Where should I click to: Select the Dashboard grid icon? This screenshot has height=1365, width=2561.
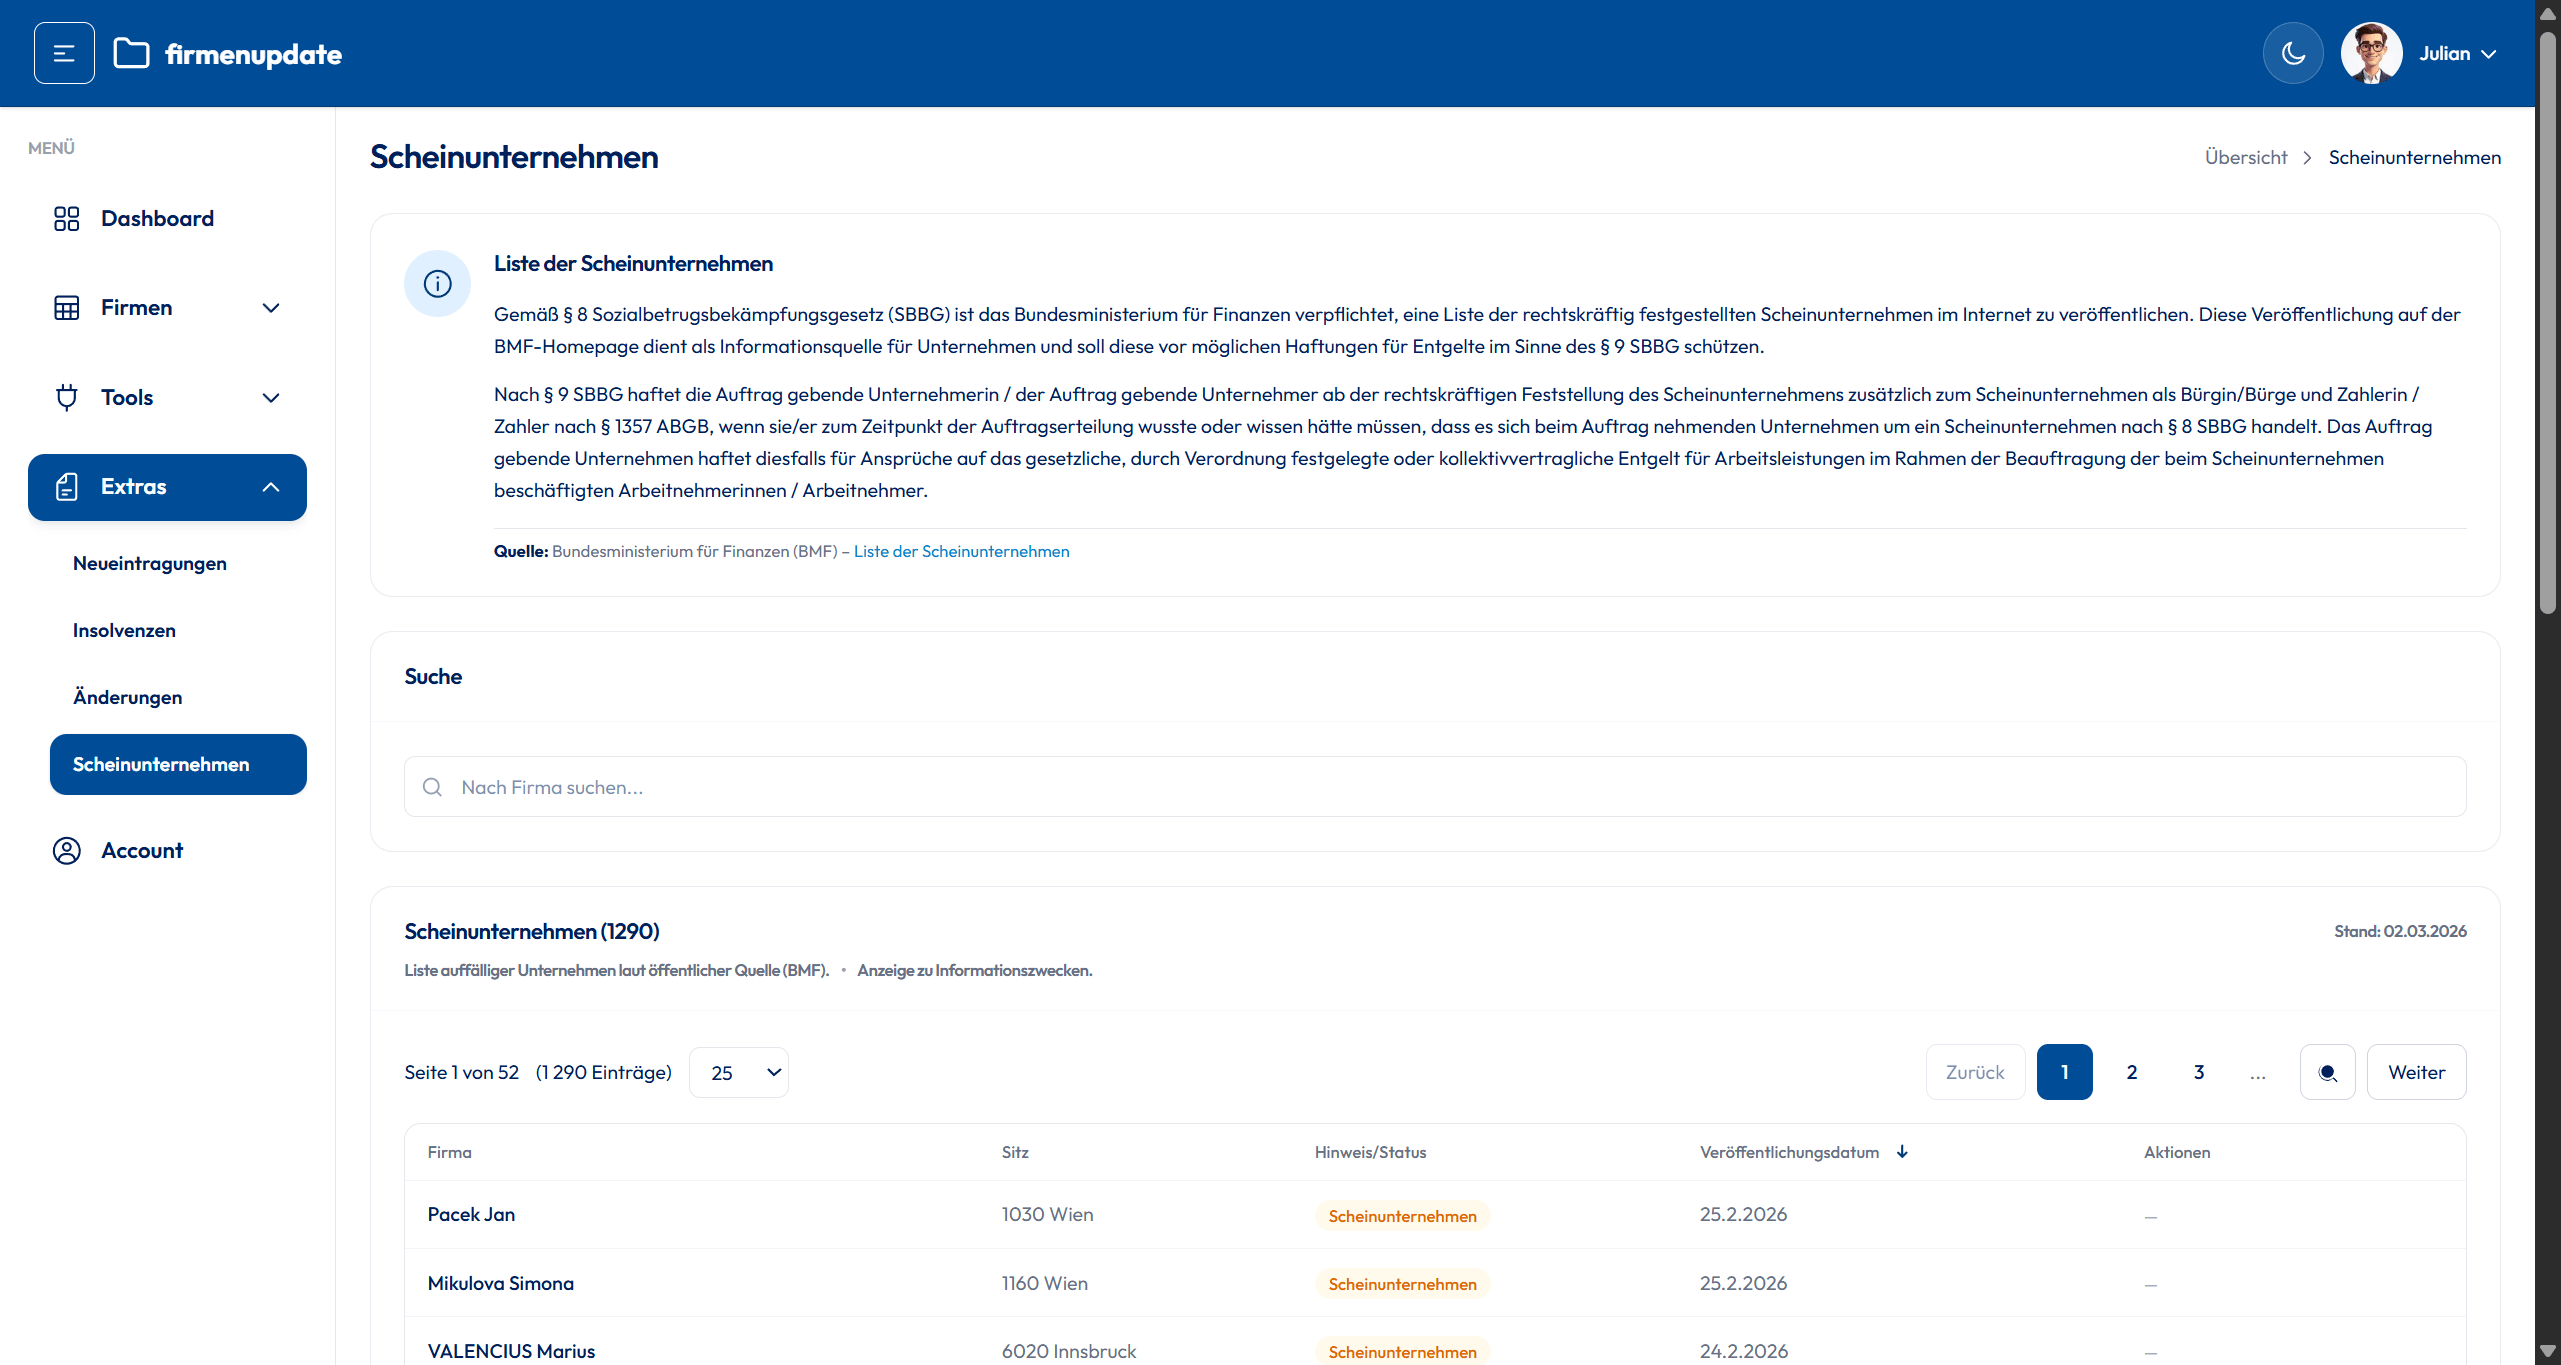(x=66, y=218)
